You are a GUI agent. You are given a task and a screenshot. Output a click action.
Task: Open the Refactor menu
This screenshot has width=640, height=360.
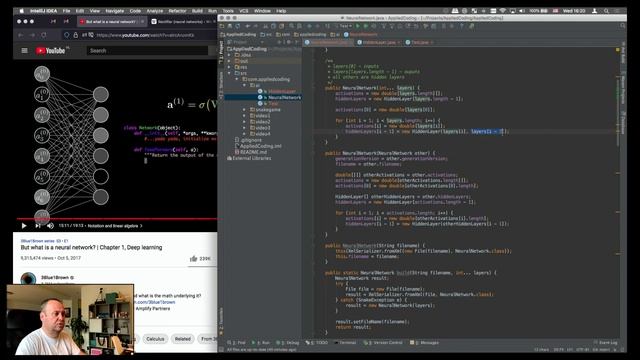click(x=177, y=11)
